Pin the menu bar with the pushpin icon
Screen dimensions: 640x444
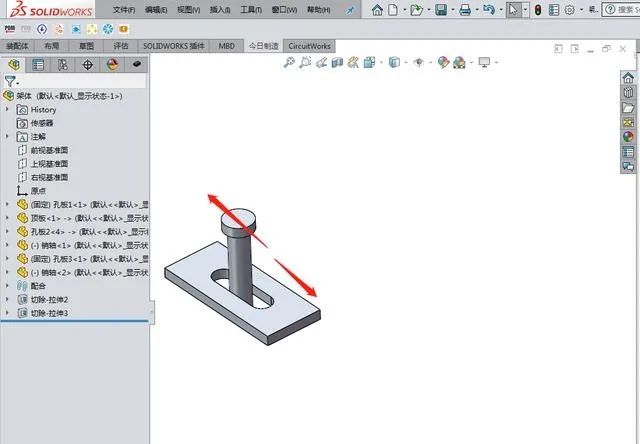click(350, 10)
